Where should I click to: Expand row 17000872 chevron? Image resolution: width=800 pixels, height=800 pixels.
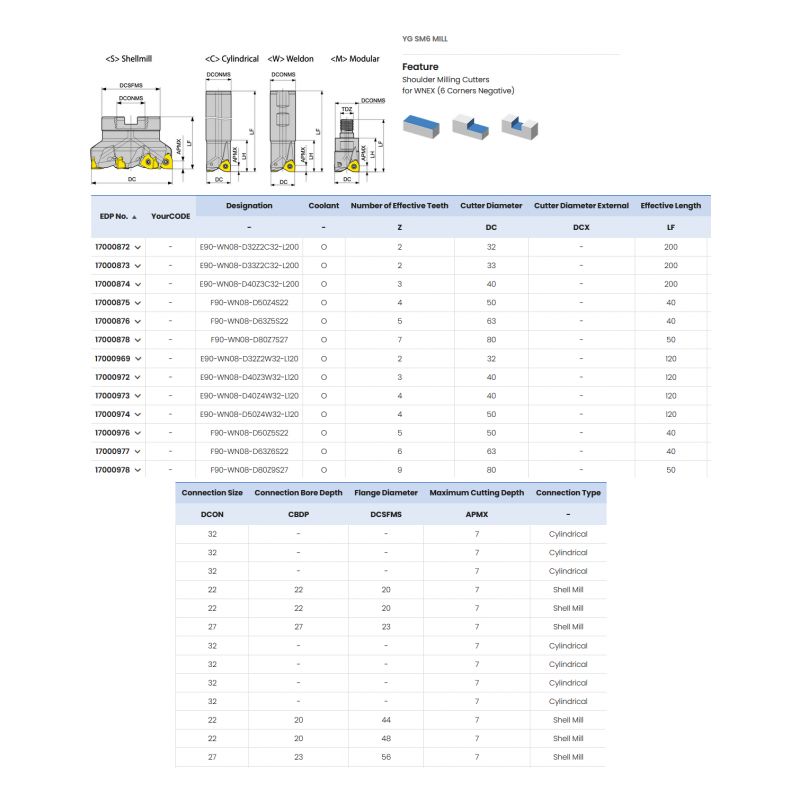(138, 247)
